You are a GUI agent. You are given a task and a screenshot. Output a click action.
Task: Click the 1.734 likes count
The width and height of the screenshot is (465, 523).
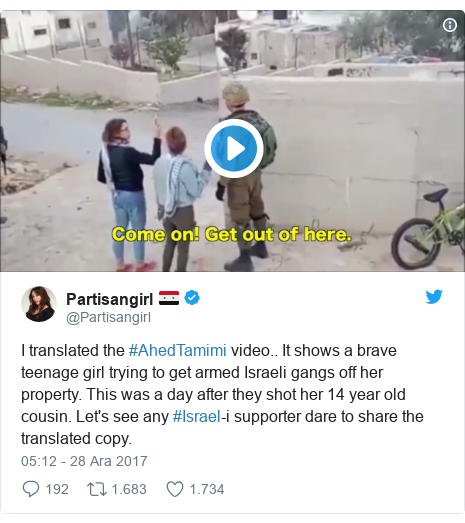click(207, 489)
